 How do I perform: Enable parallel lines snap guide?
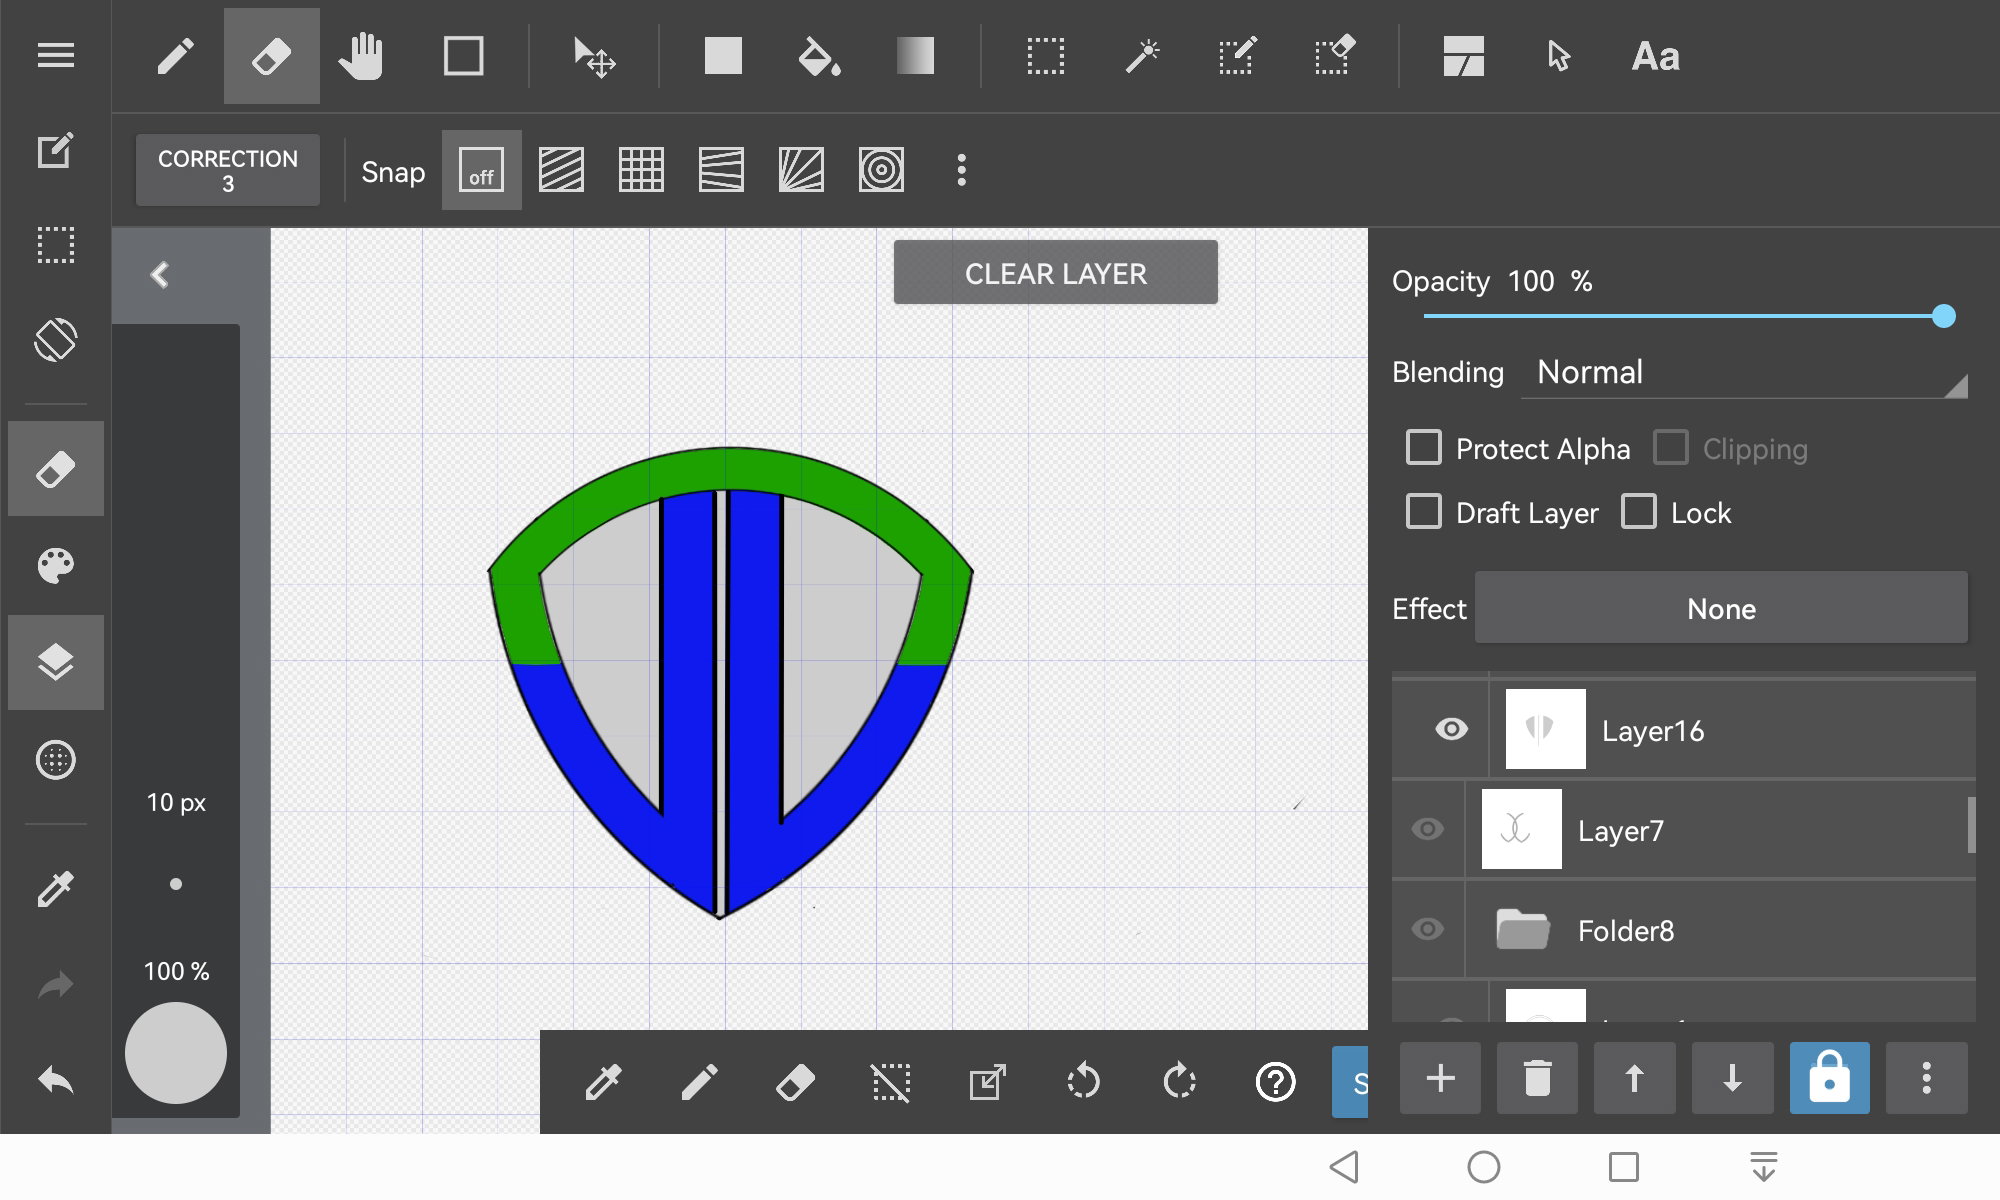[x=561, y=170]
